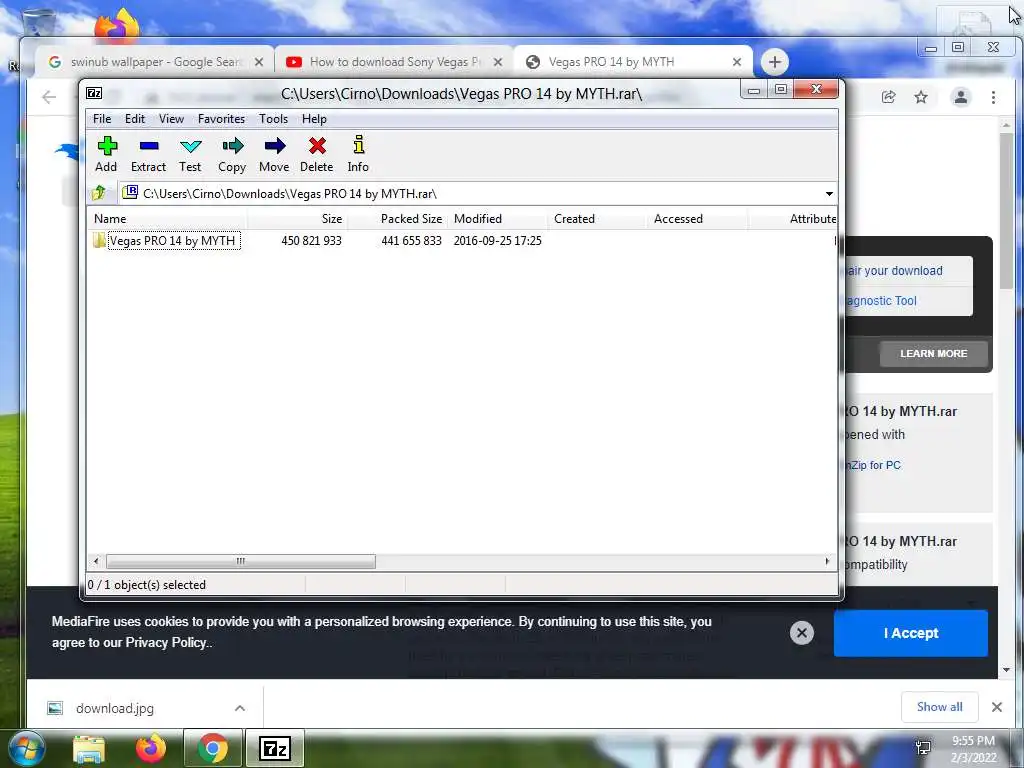Click the rar archive icon in the 7-Zip address bar
Image resolution: width=1024 pixels, height=768 pixels.
click(131, 192)
